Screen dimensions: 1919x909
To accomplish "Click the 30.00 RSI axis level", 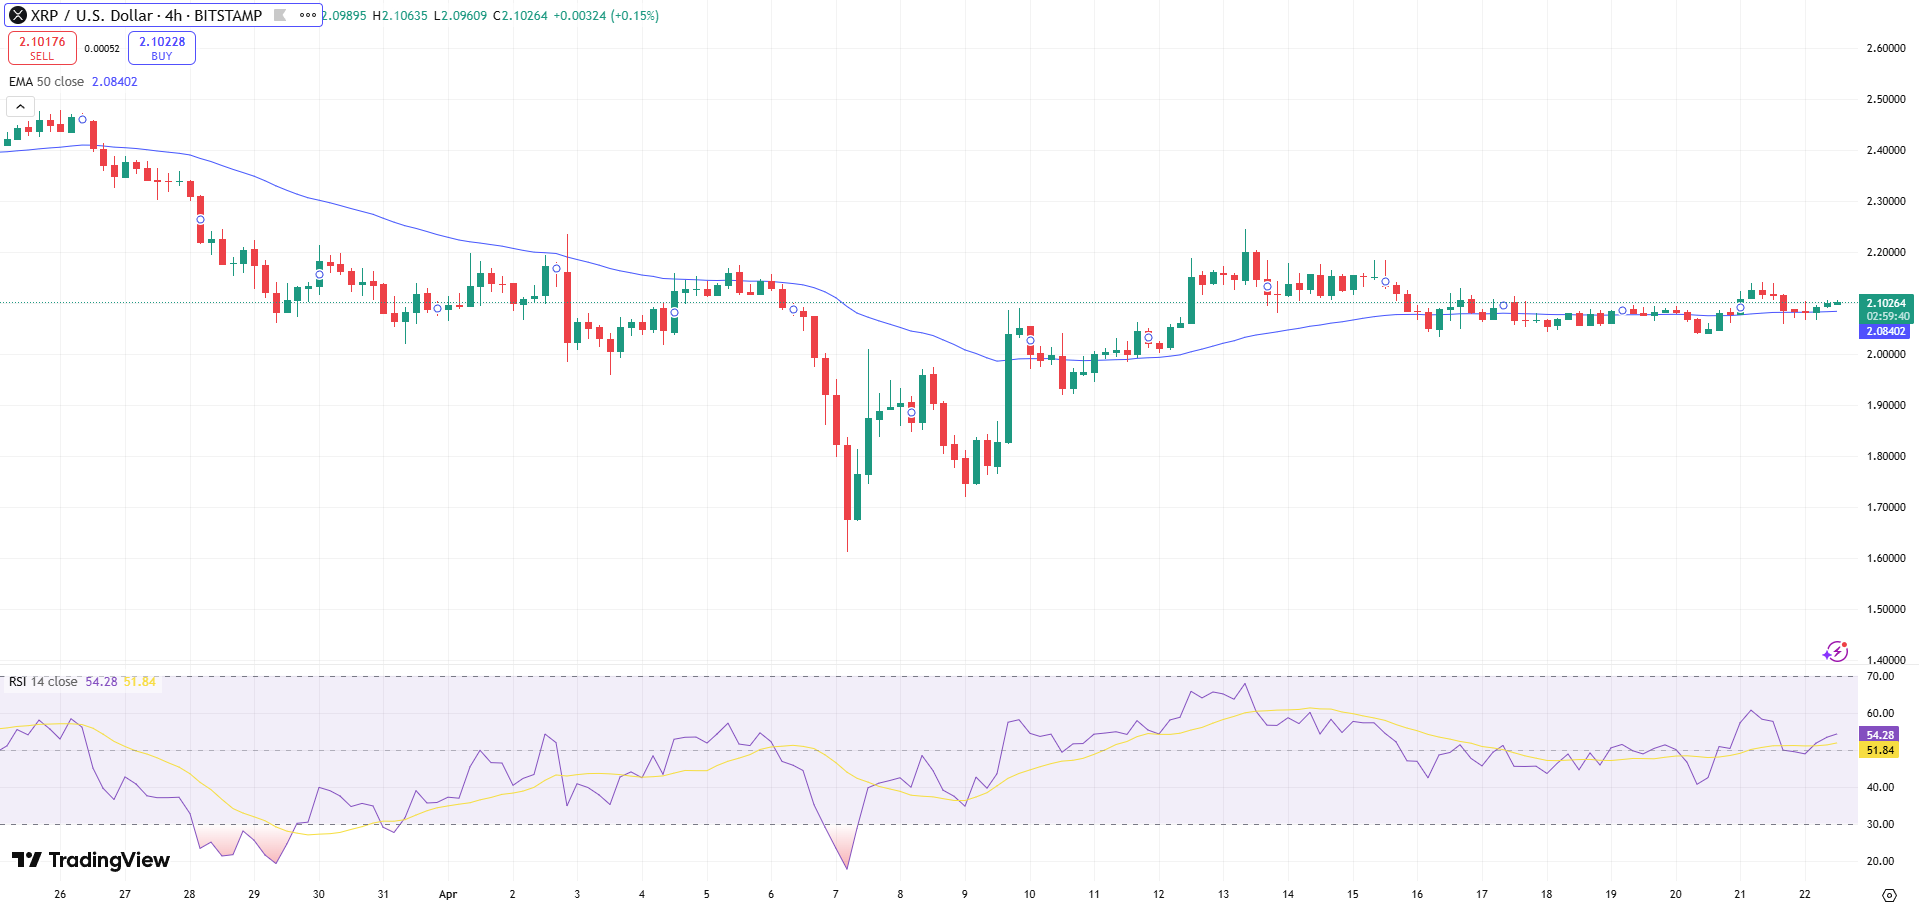I will tap(1881, 825).
